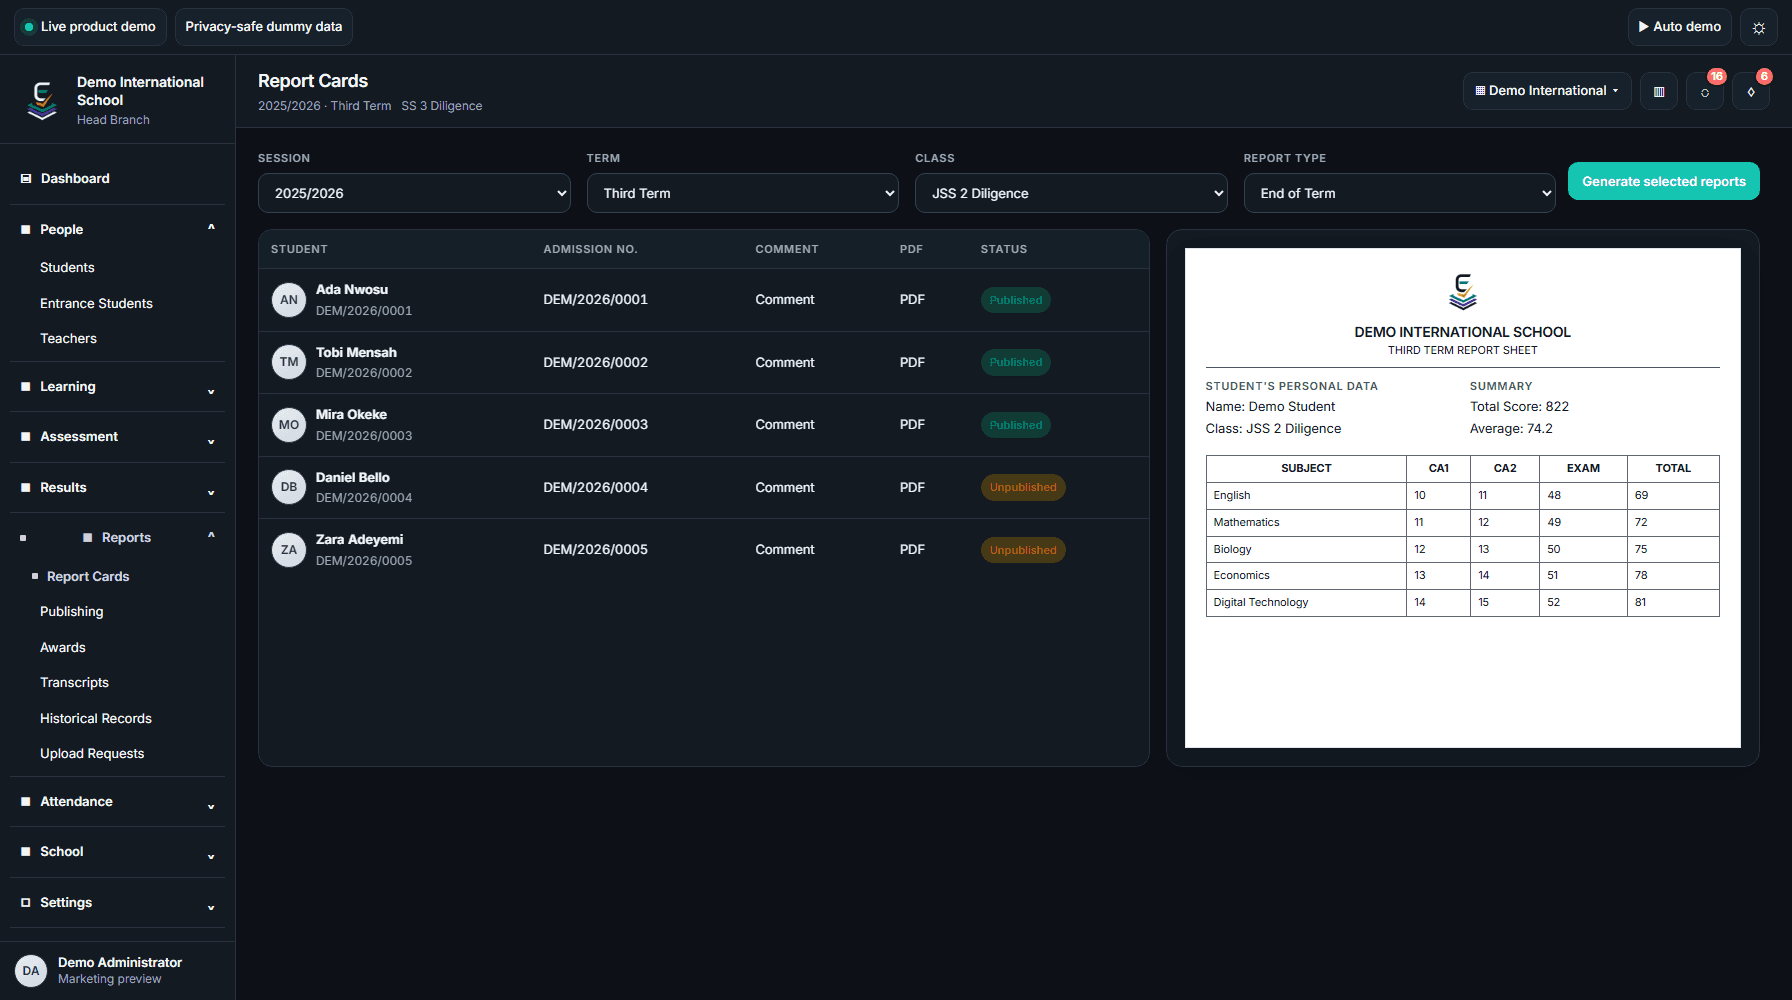Screen dimensions: 1792x1000
Task: Click the DA avatar for Demo Administrator
Action: point(31,971)
